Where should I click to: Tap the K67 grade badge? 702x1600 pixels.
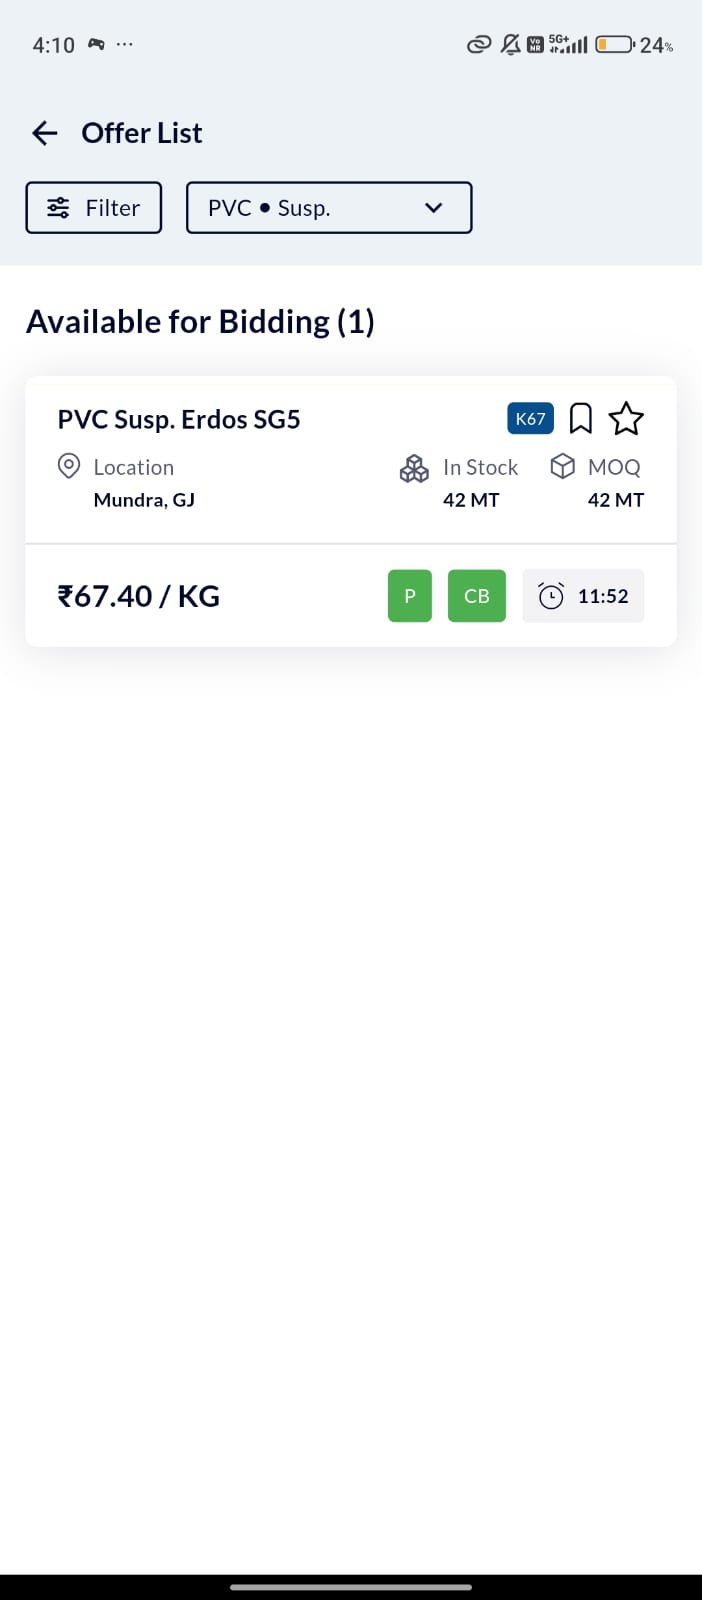529,418
